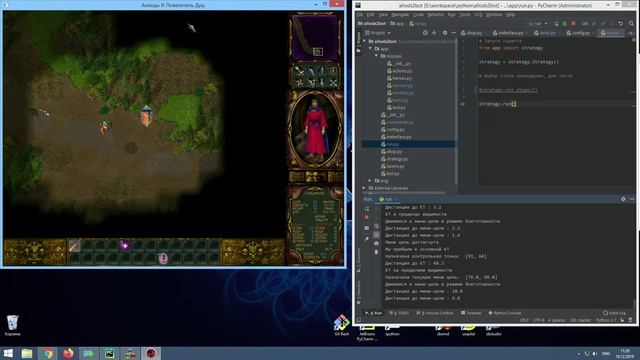Expand the img folder in project tree

click(x=370, y=180)
